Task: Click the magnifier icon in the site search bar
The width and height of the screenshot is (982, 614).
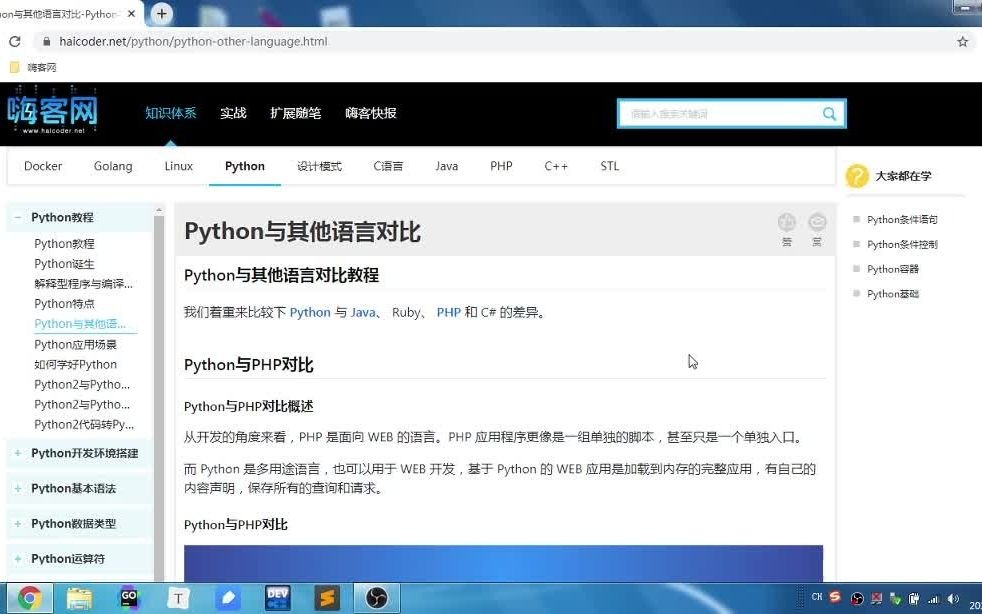Action: pyautogui.click(x=829, y=113)
